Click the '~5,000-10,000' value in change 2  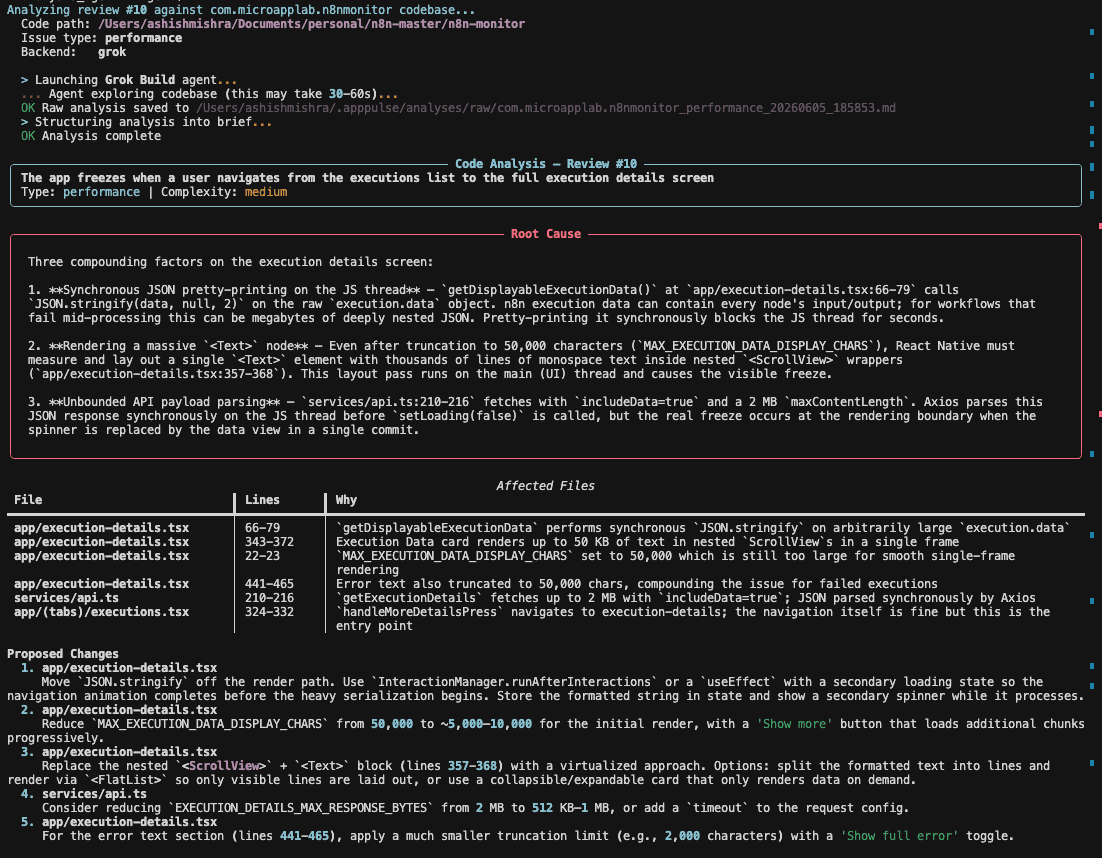486,724
